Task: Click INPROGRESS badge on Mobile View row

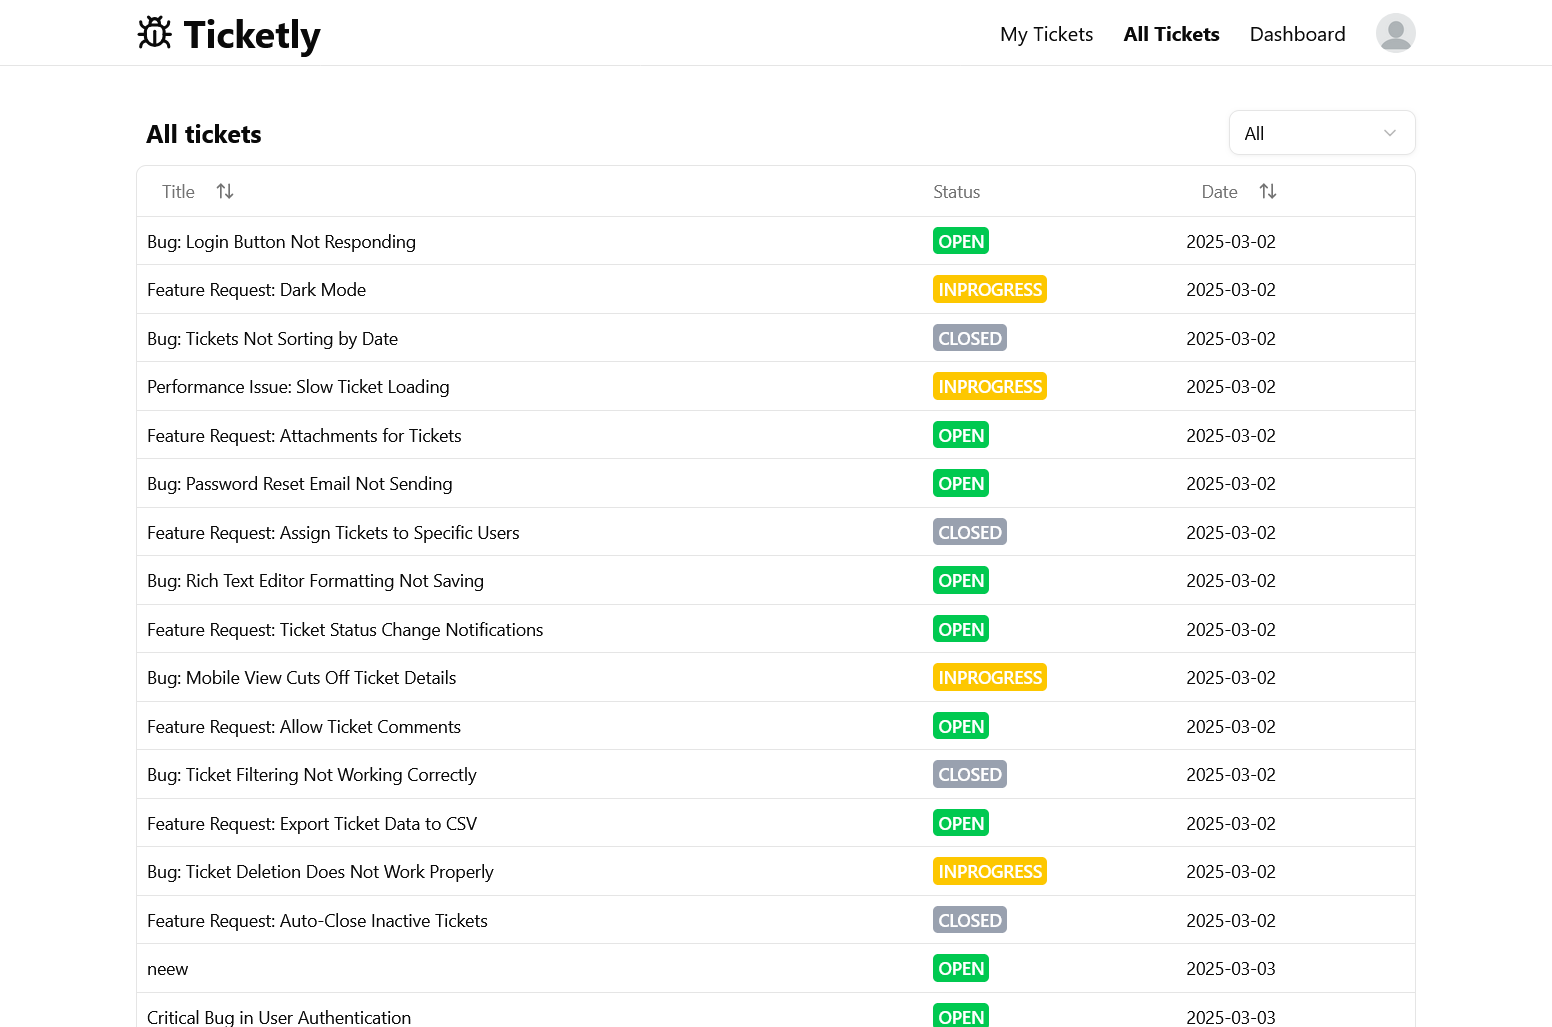Action: pyautogui.click(x=990, y=677)
